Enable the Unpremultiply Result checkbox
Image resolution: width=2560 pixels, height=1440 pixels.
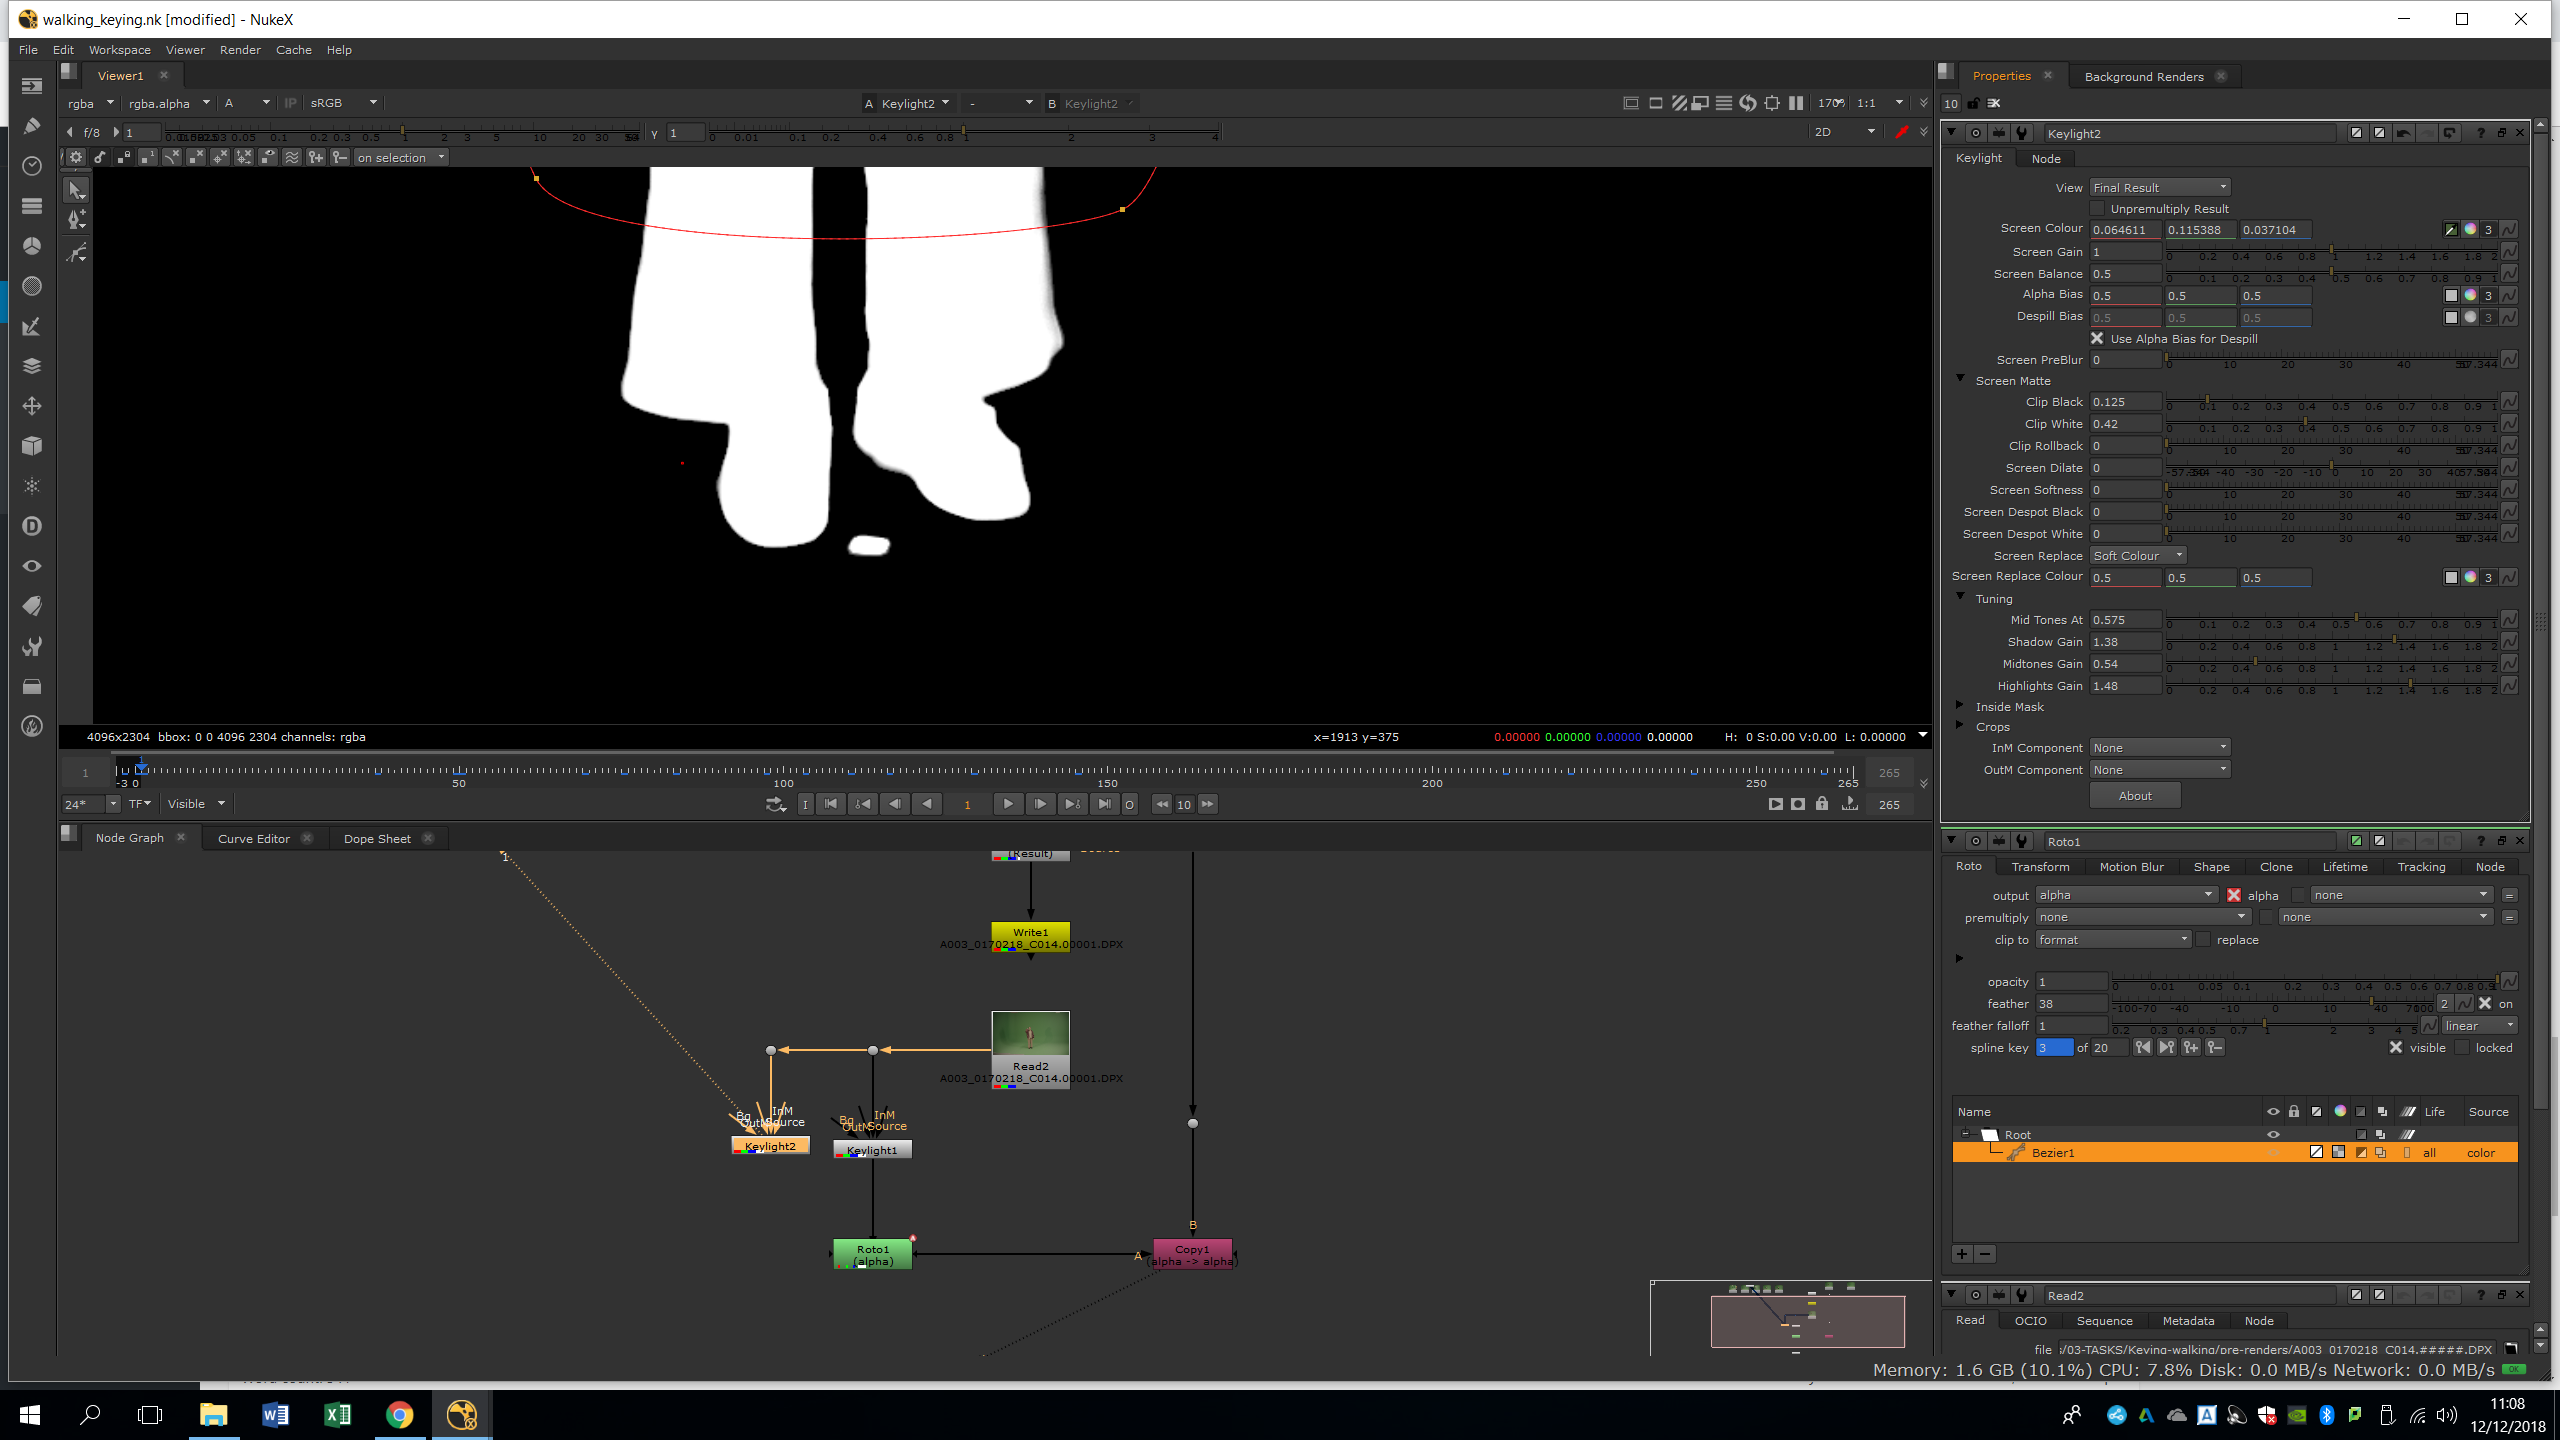point(2098,209)
